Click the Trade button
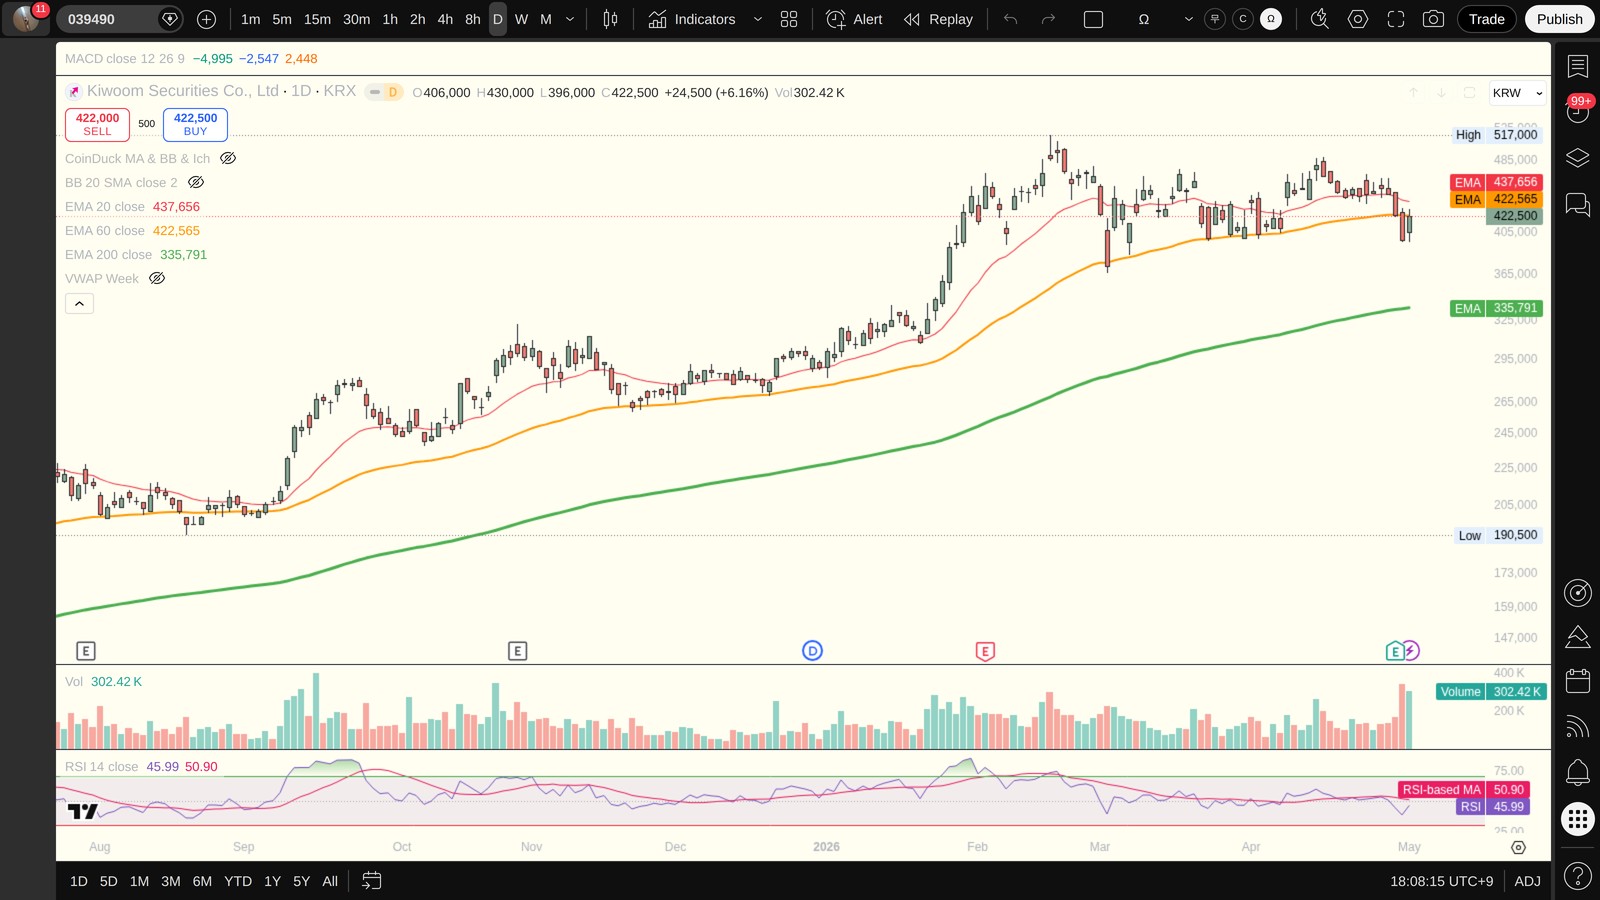The width and height of the screenshot is (1600, 900). (1487, 19)
